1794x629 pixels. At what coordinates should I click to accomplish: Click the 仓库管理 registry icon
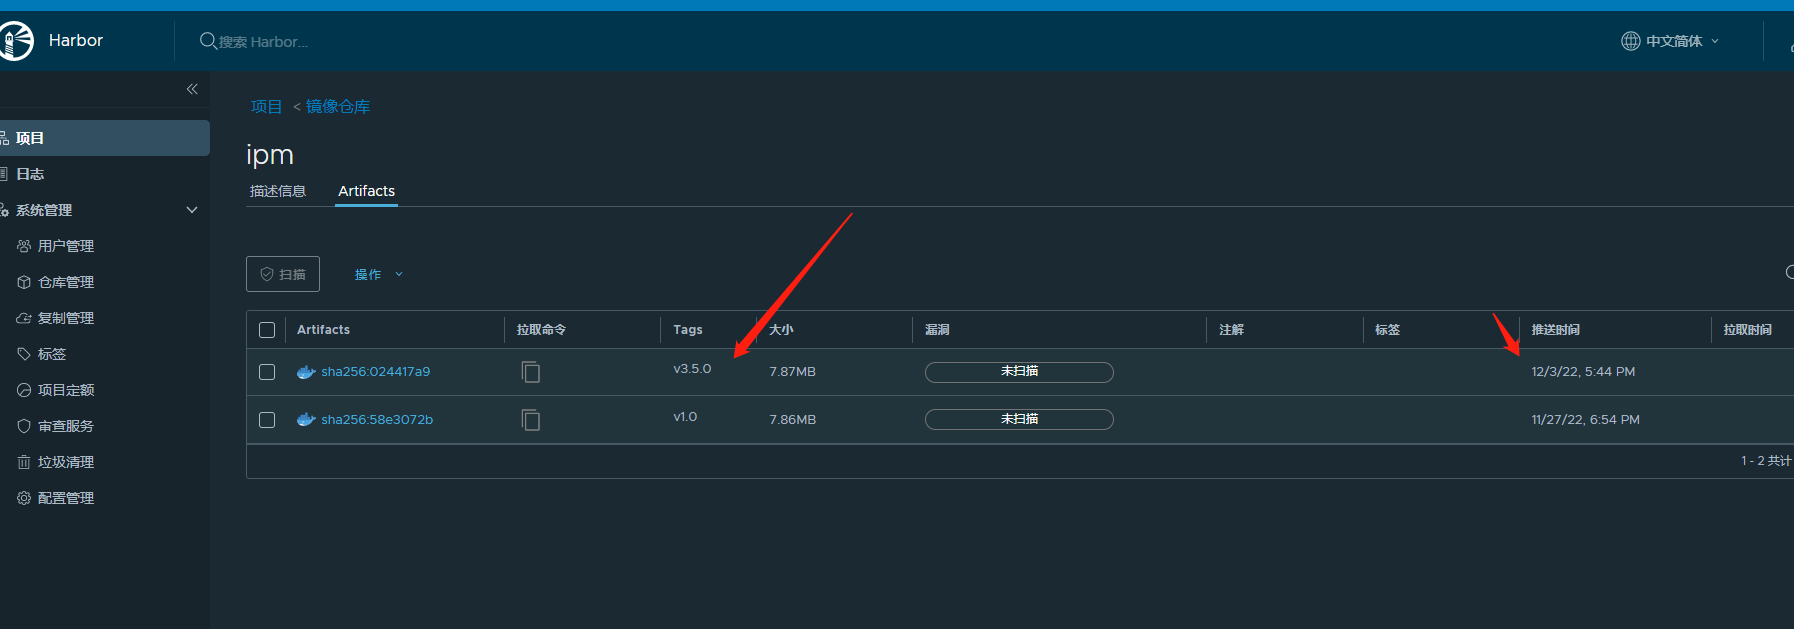[x=24, y=282]
